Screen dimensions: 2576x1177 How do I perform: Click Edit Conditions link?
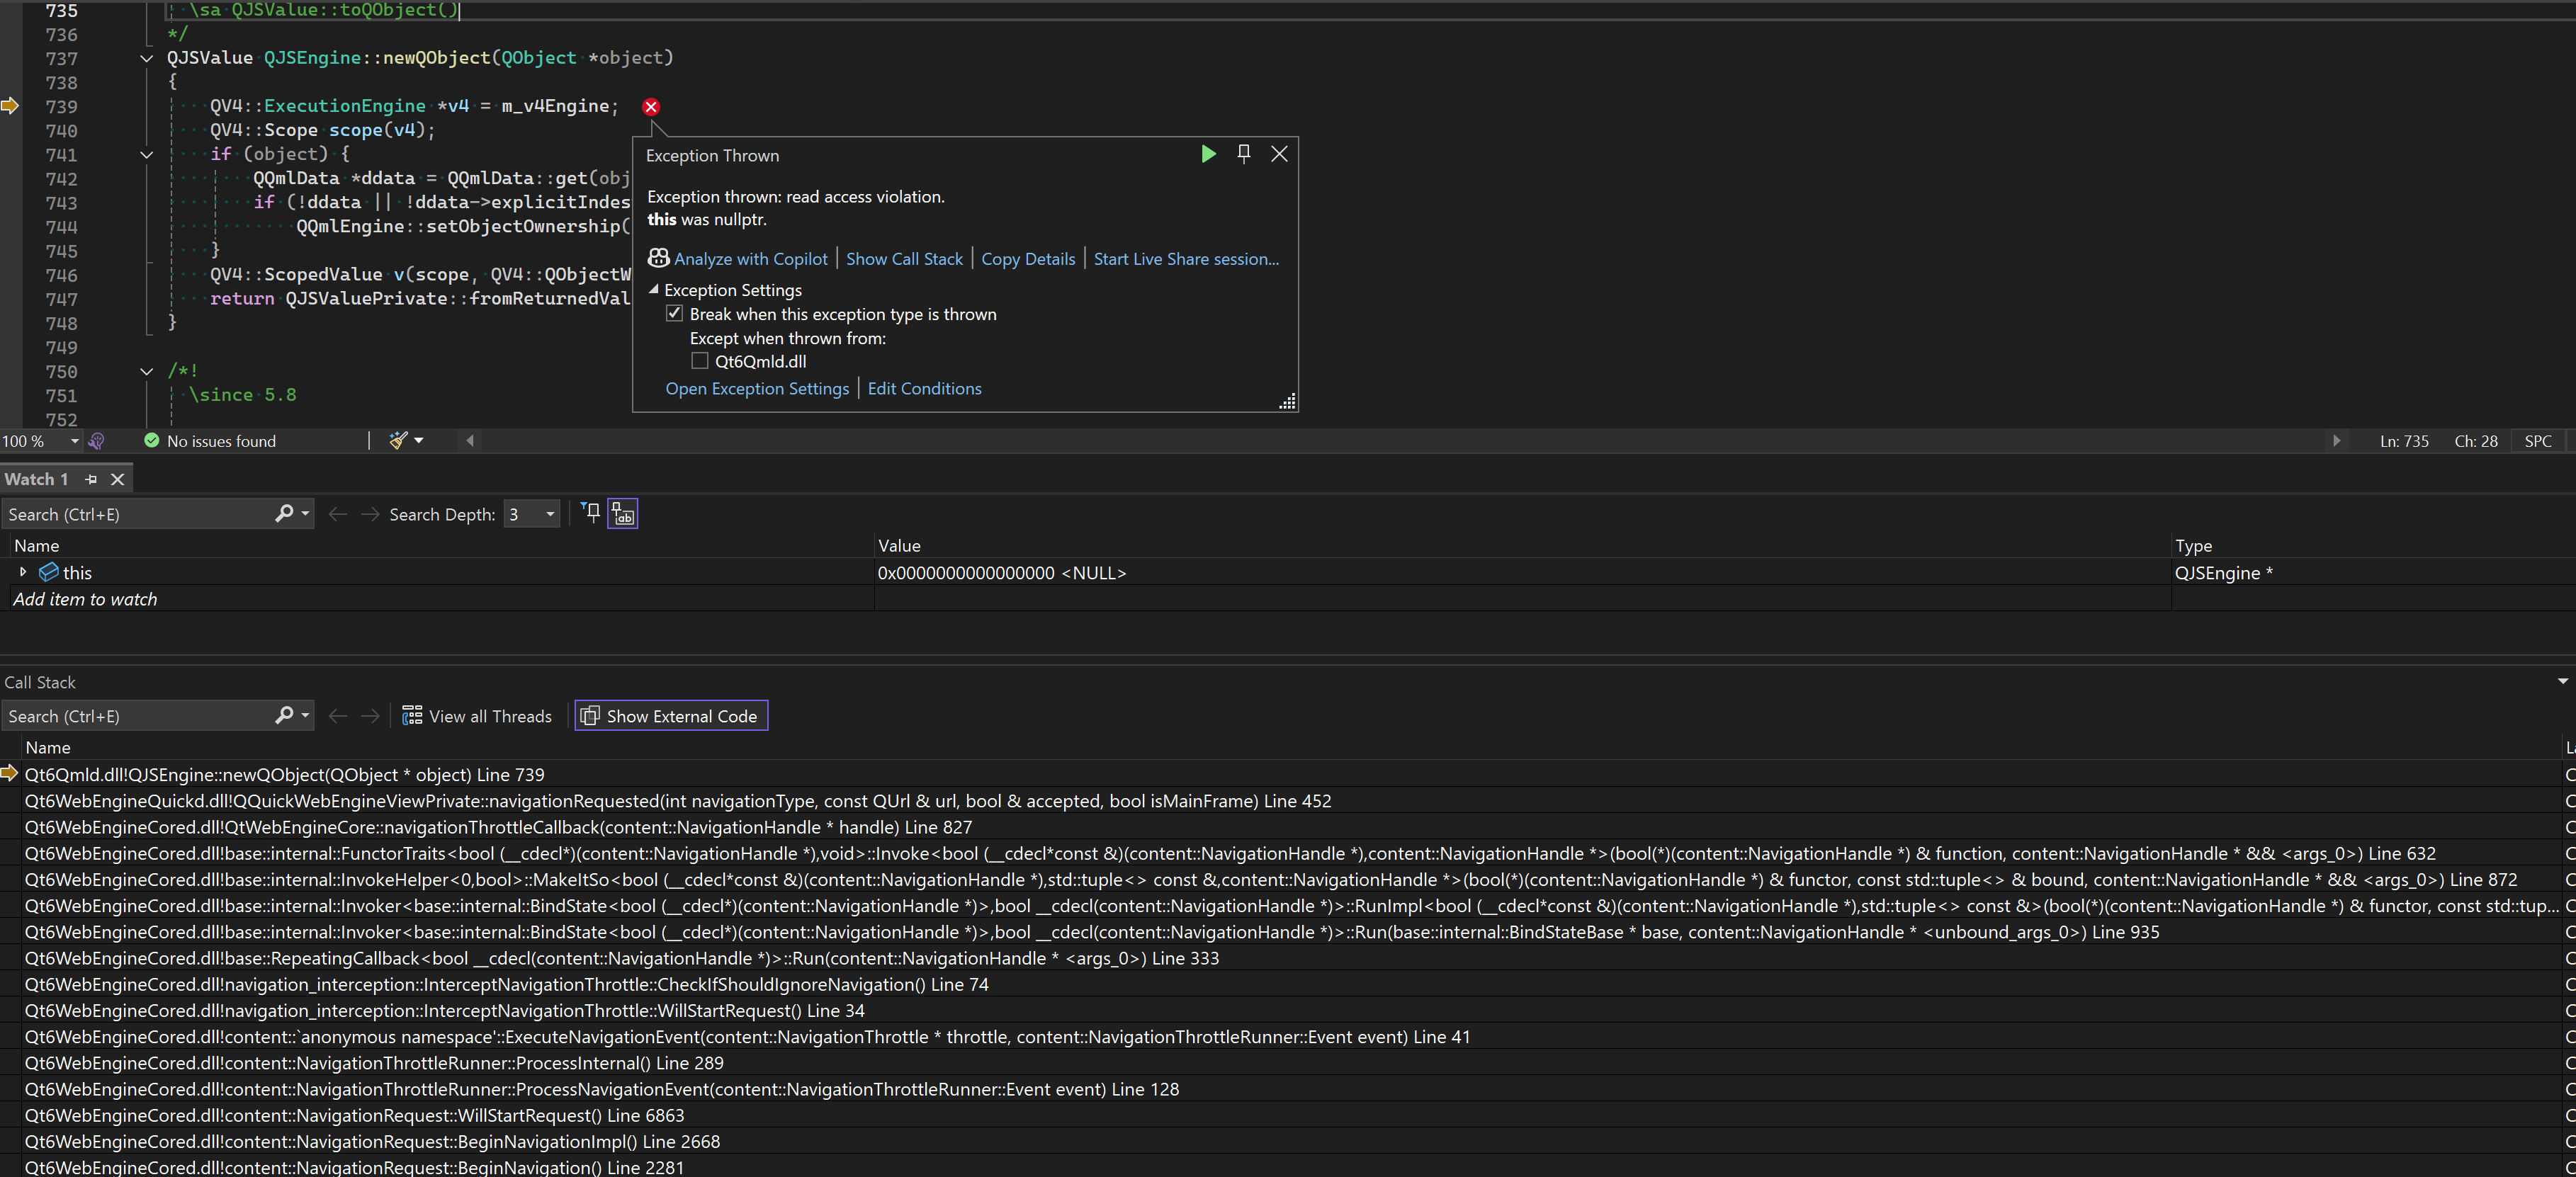[924, 389]
